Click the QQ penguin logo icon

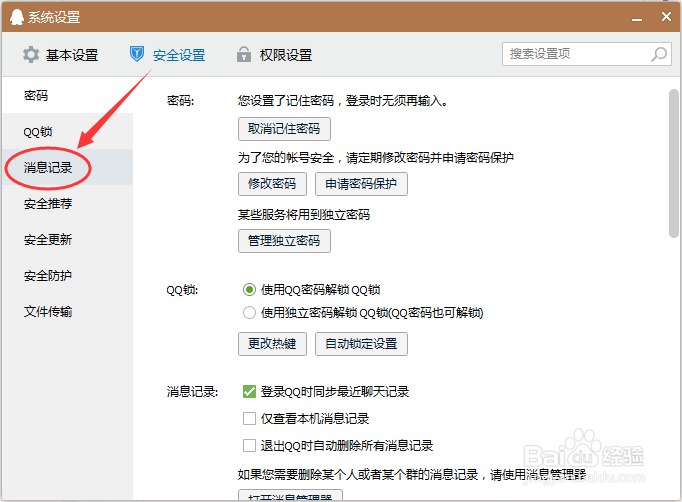(x=17, y=17)
